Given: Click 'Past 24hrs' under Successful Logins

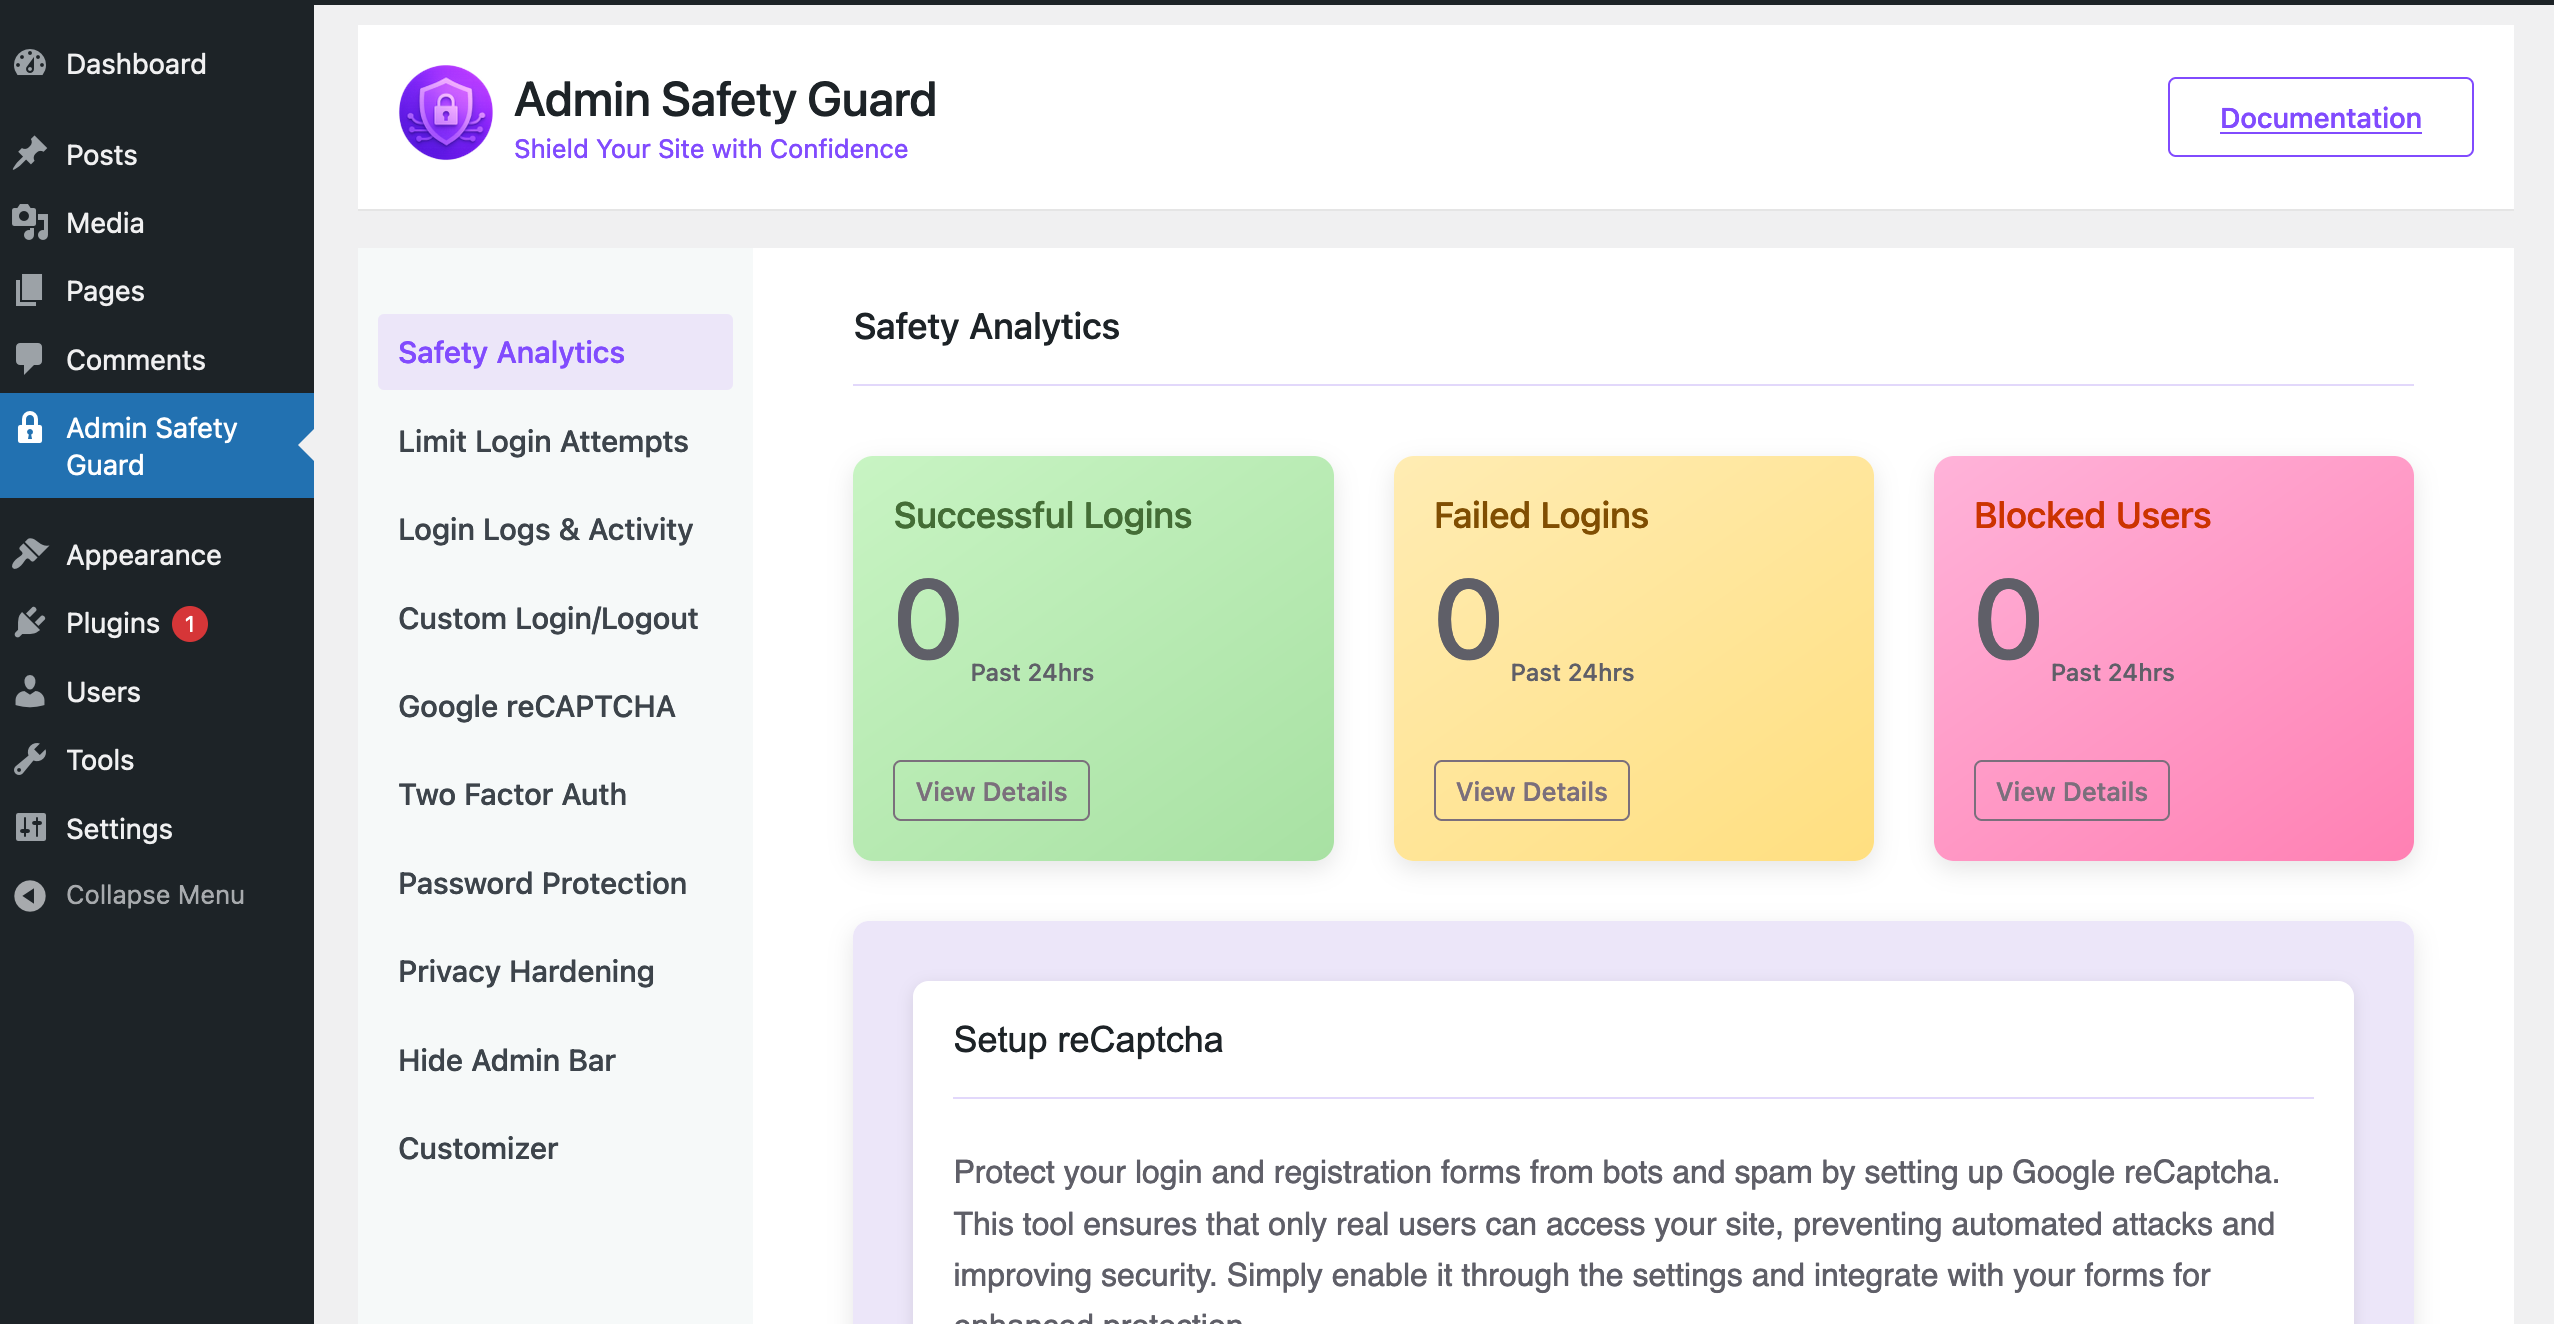Looking at the screenshot, I should [x=1032, y=673].
